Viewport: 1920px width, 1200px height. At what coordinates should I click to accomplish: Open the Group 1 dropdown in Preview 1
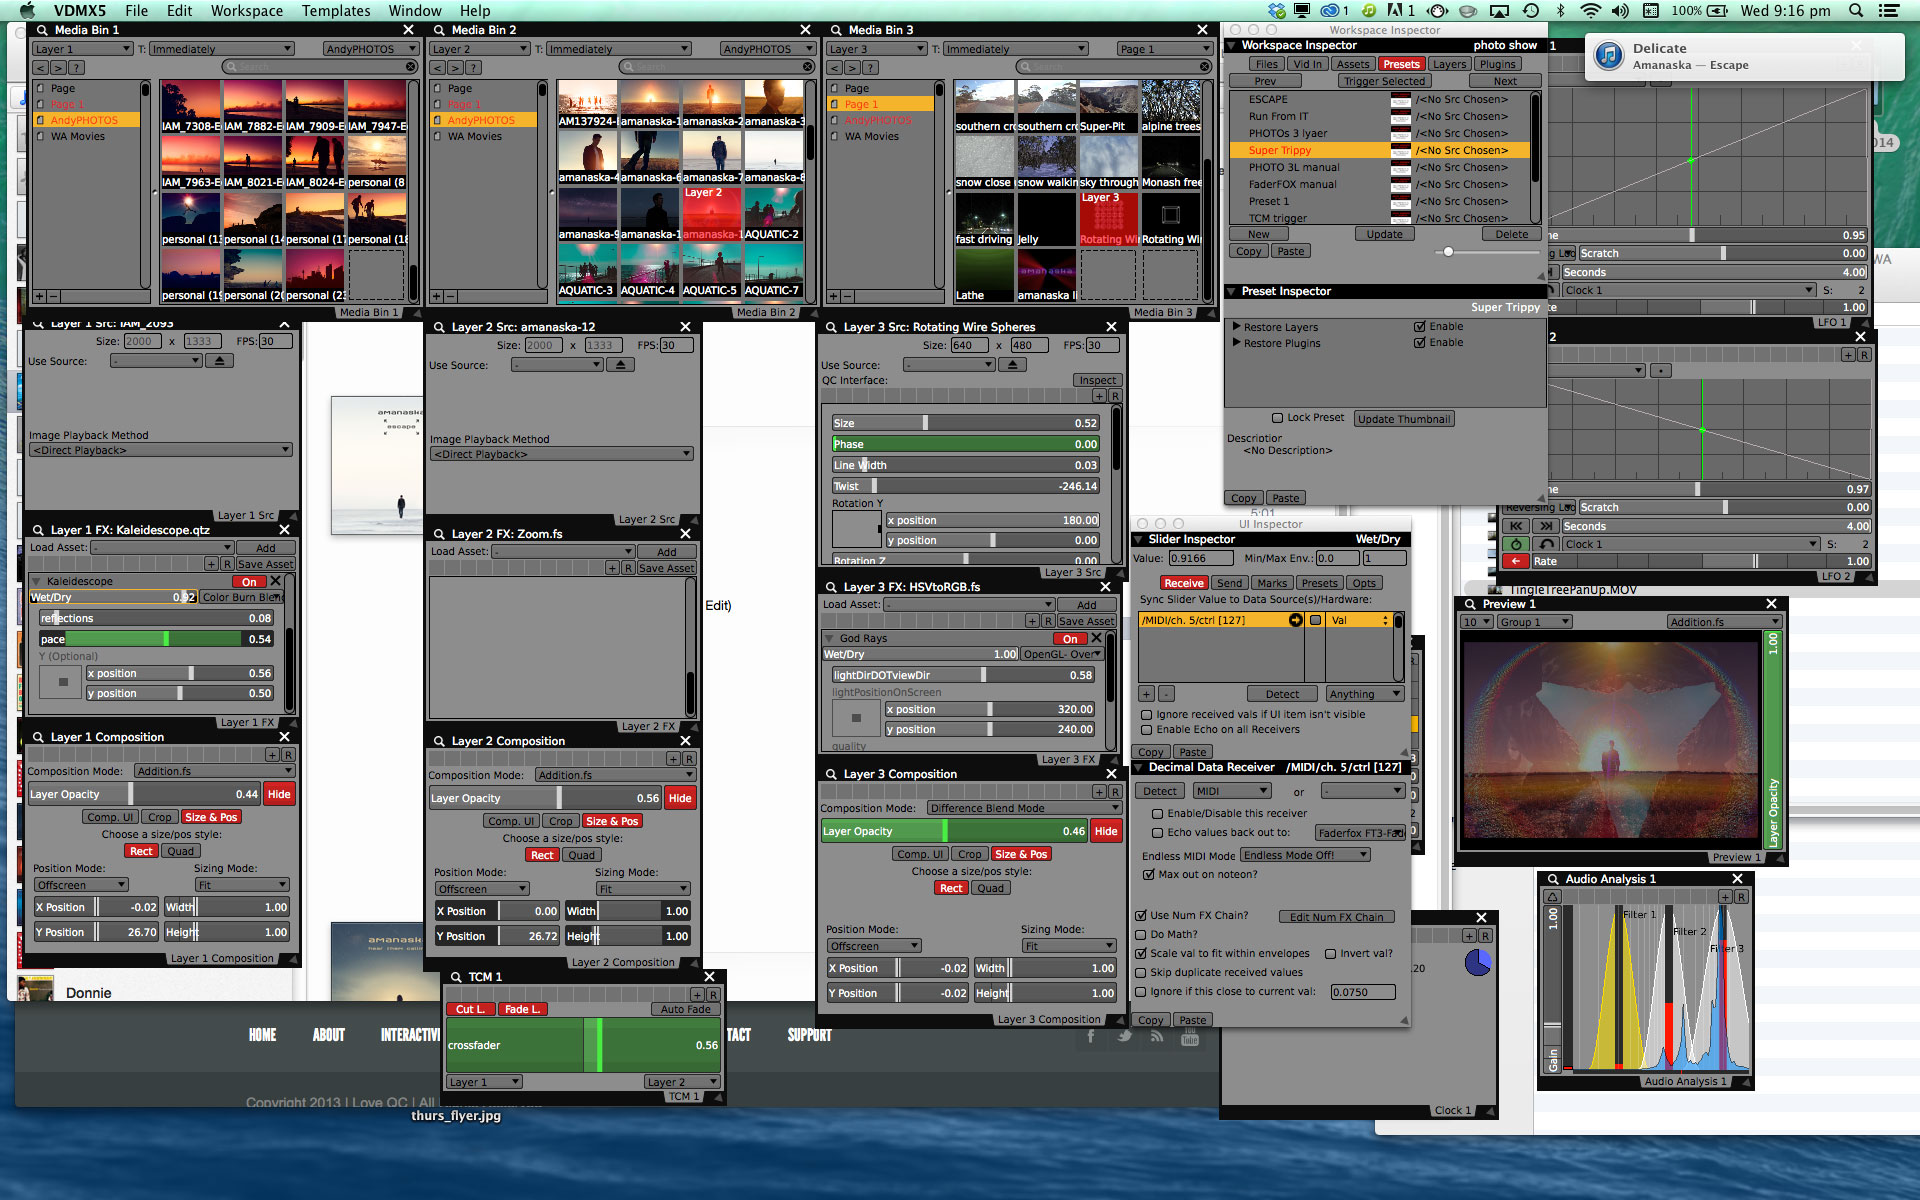point(1534,622)
